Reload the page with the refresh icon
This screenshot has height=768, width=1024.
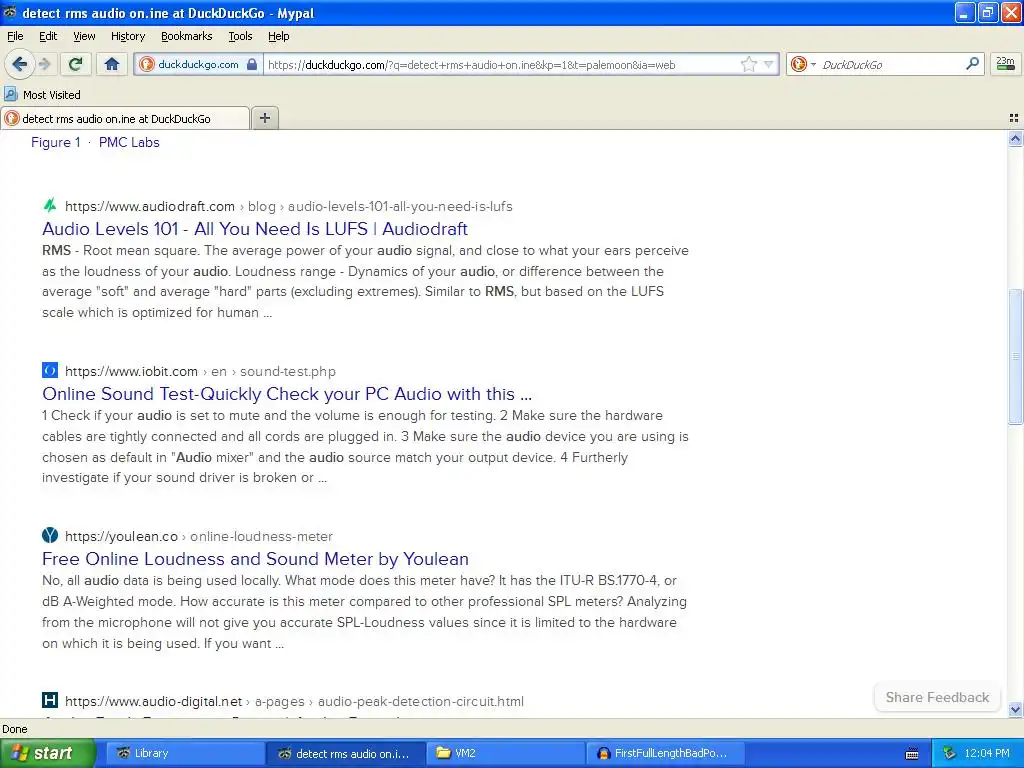pyautogui.click(x=76, y=64)
